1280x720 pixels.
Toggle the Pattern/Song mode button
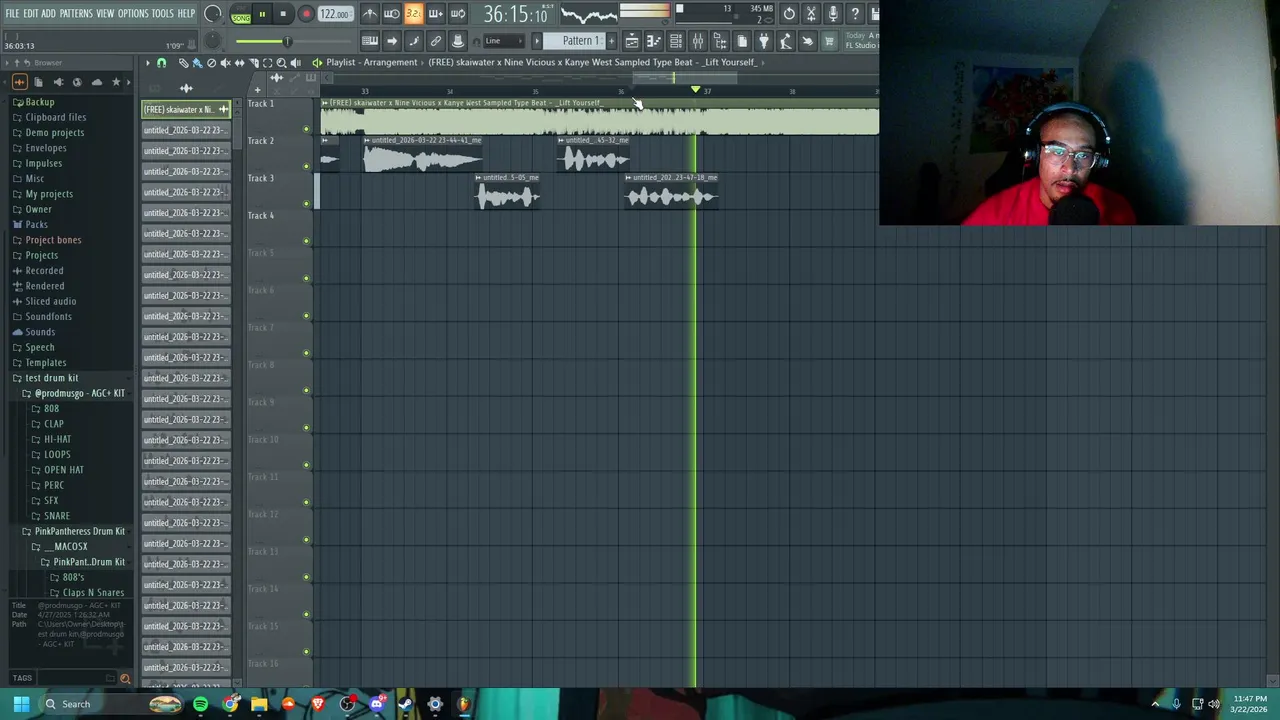point(240,15)
